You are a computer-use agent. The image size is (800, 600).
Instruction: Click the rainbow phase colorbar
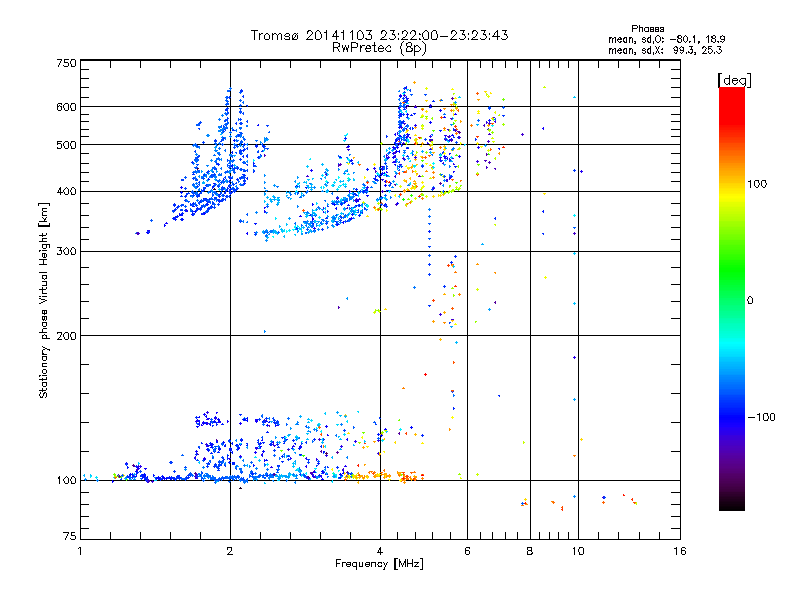click(732, 298)
